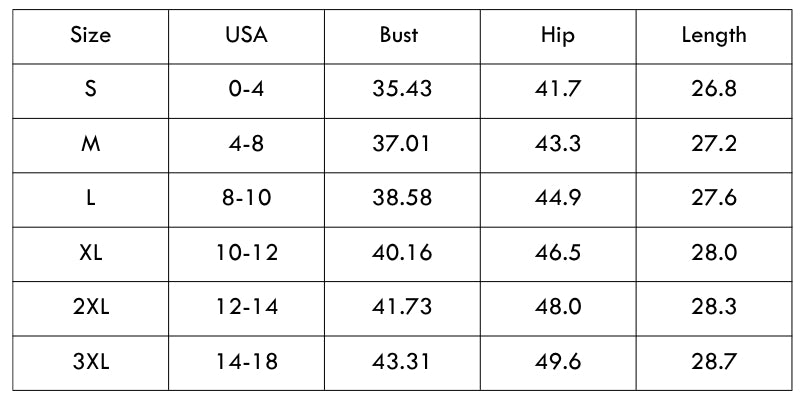Select the Bust column header
Viewport: 800px width, 400px height.
399,35
